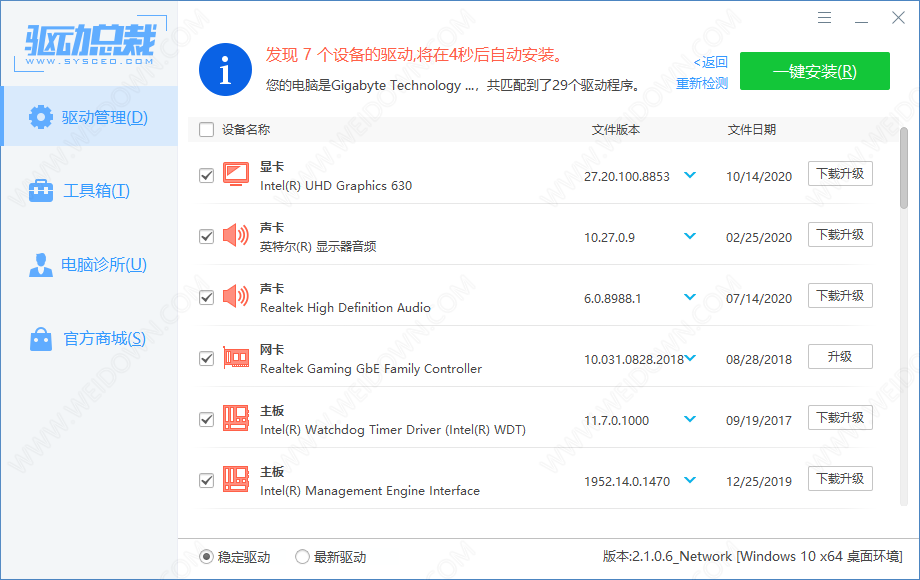The height and width of the screenshot is (580, 920).
Task: Click the 设备名称 column header text
Action: (246, 130)
